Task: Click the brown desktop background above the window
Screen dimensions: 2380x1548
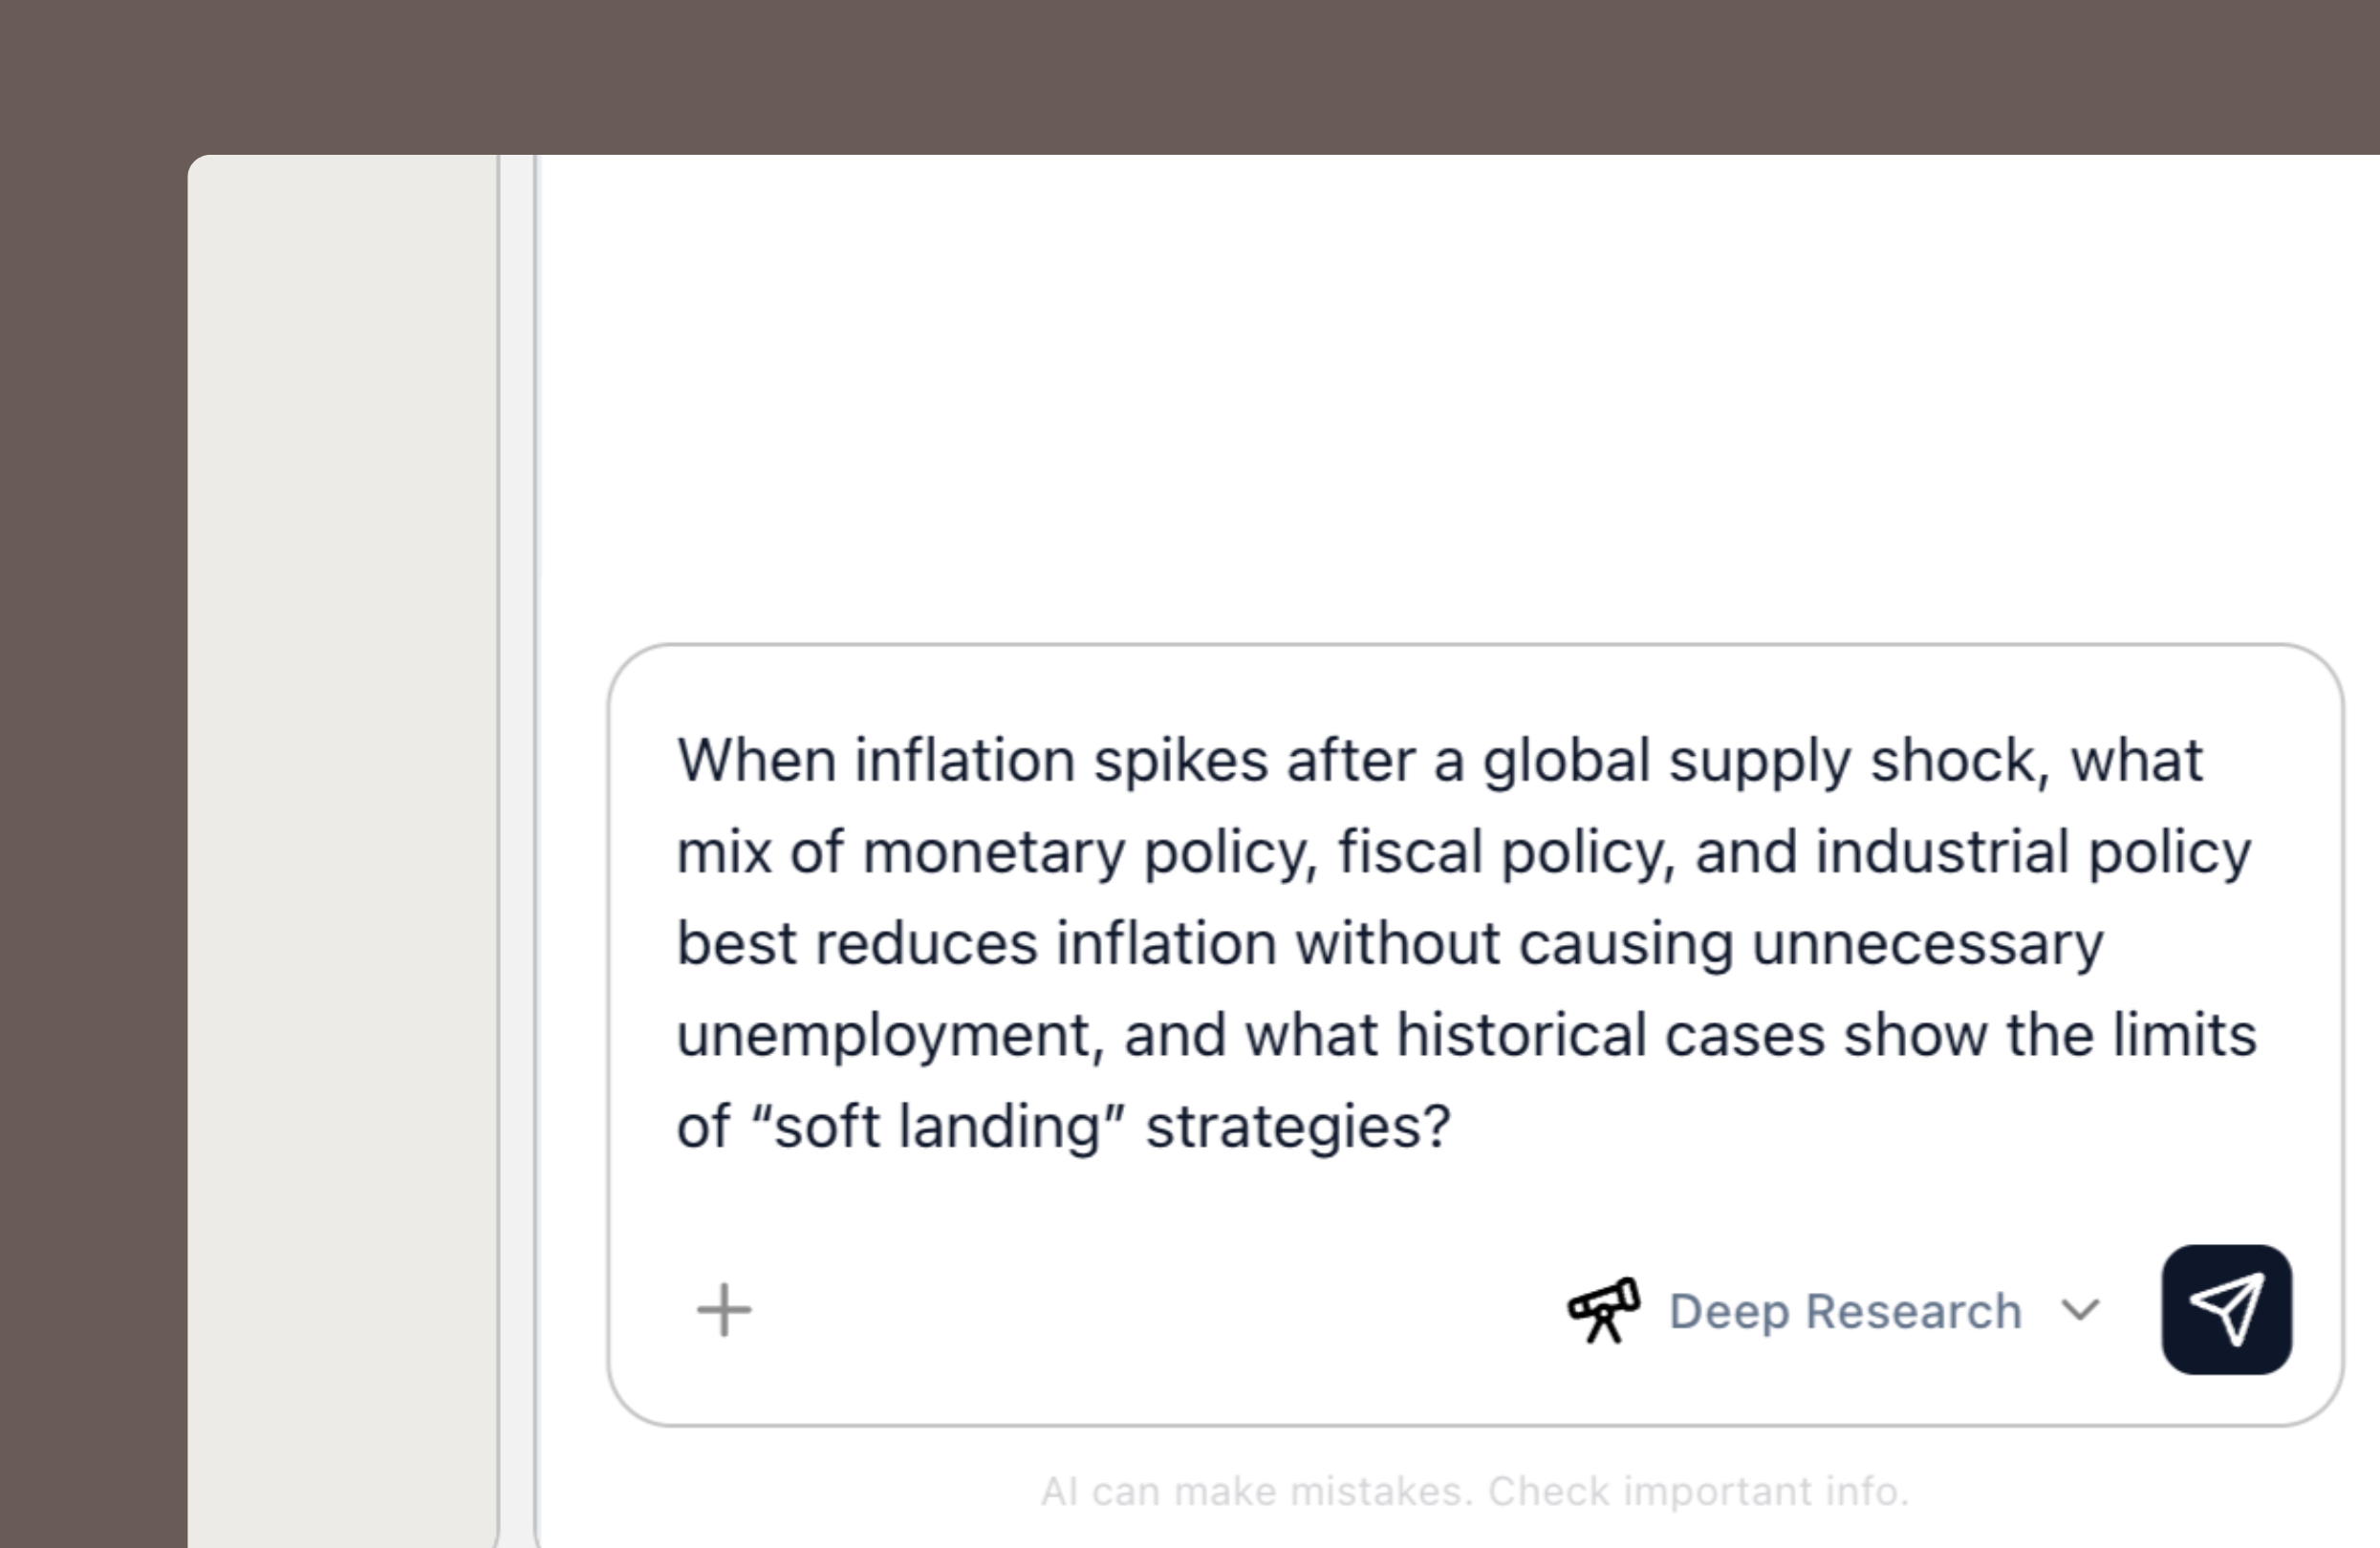Action: [1190, 75]
